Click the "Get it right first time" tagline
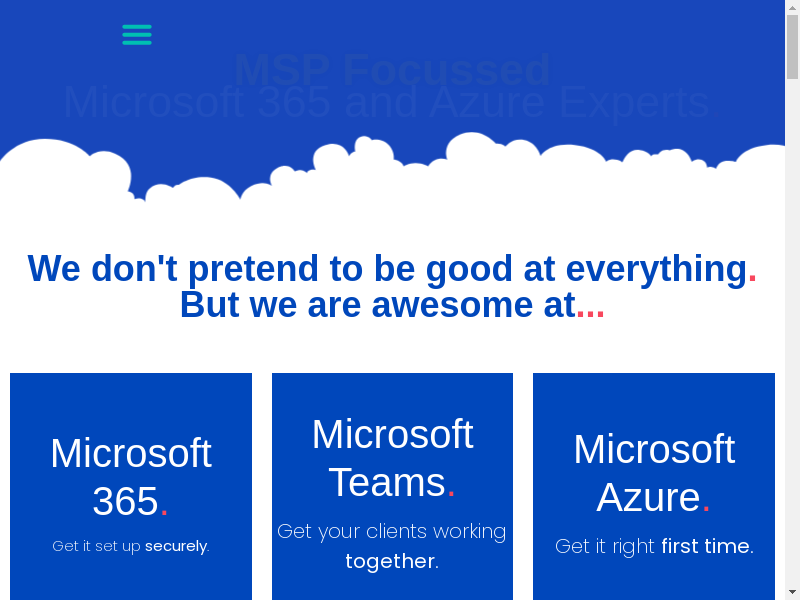The height and width of the screenshot is (600, 800). click(654, 546)
